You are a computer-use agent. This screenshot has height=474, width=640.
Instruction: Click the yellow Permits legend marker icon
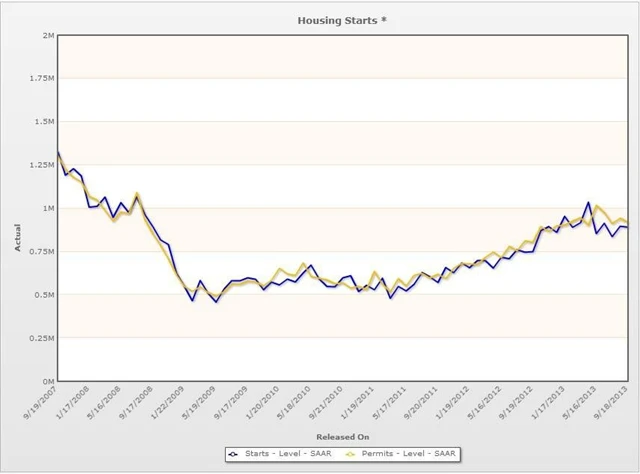[x=347, y=454]
